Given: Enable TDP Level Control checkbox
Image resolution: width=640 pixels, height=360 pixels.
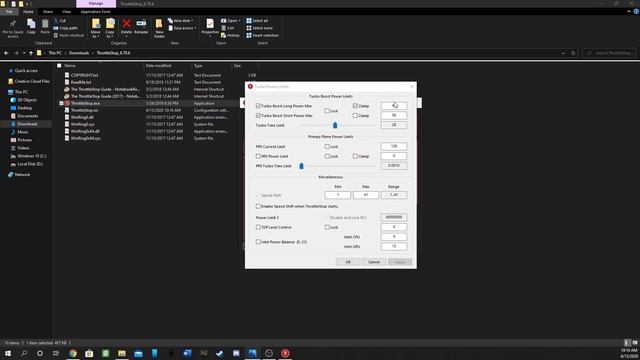Looking at the screenshot, I should [x=258, y=227].
